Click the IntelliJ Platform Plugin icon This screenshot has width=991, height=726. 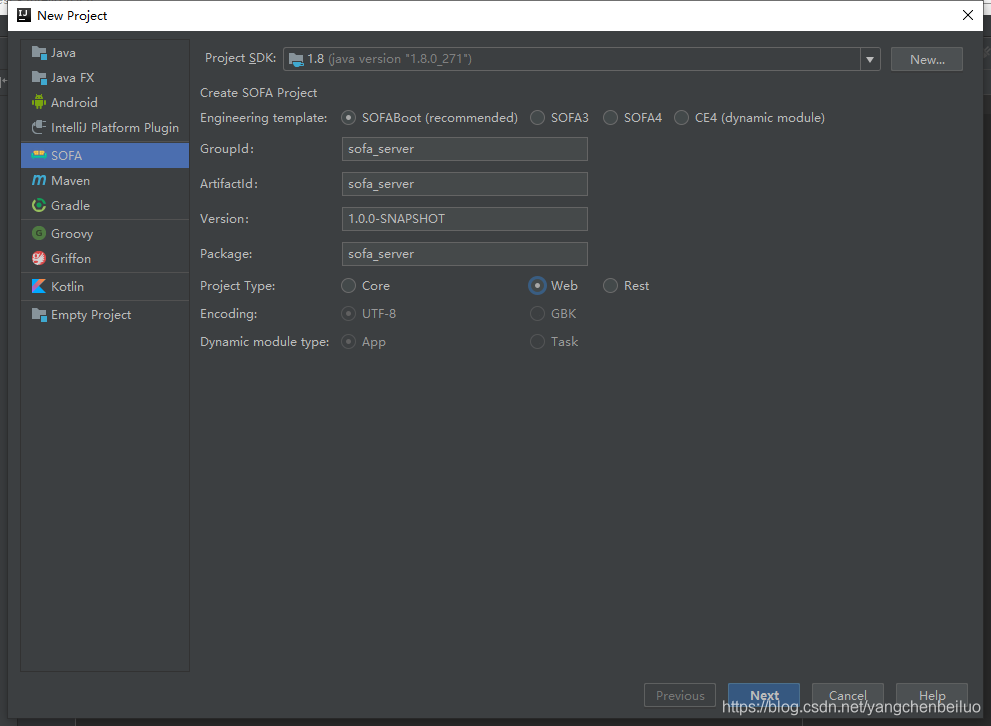[x=39, y=127]
